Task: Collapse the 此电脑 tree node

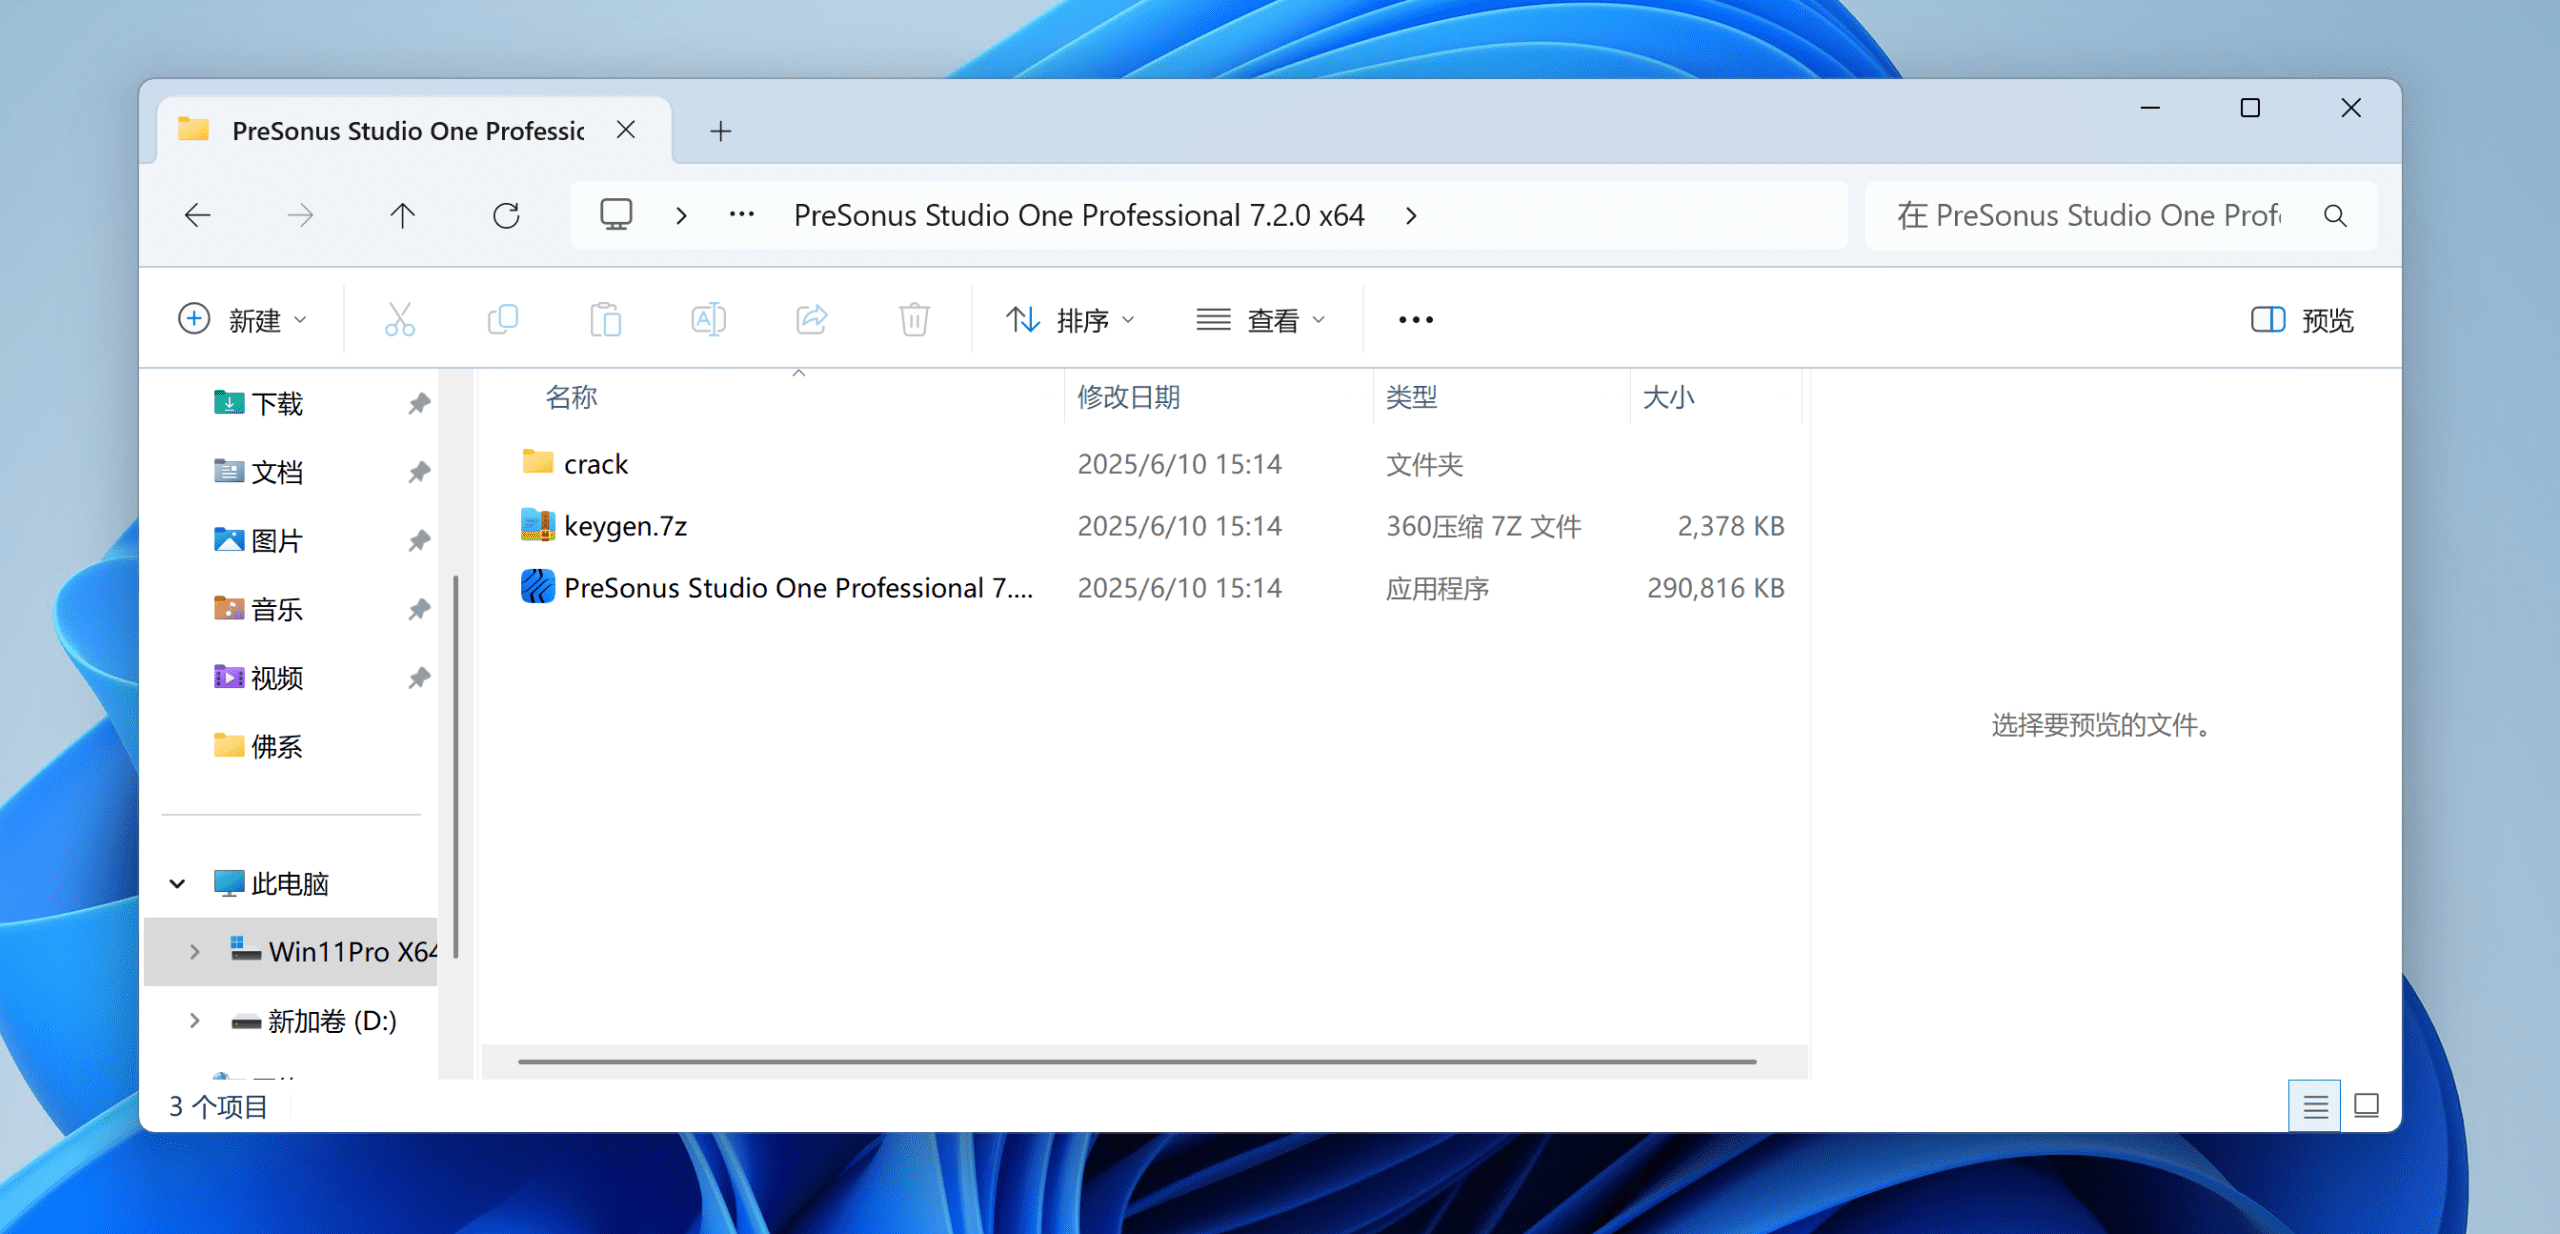Action: [177, 884]
